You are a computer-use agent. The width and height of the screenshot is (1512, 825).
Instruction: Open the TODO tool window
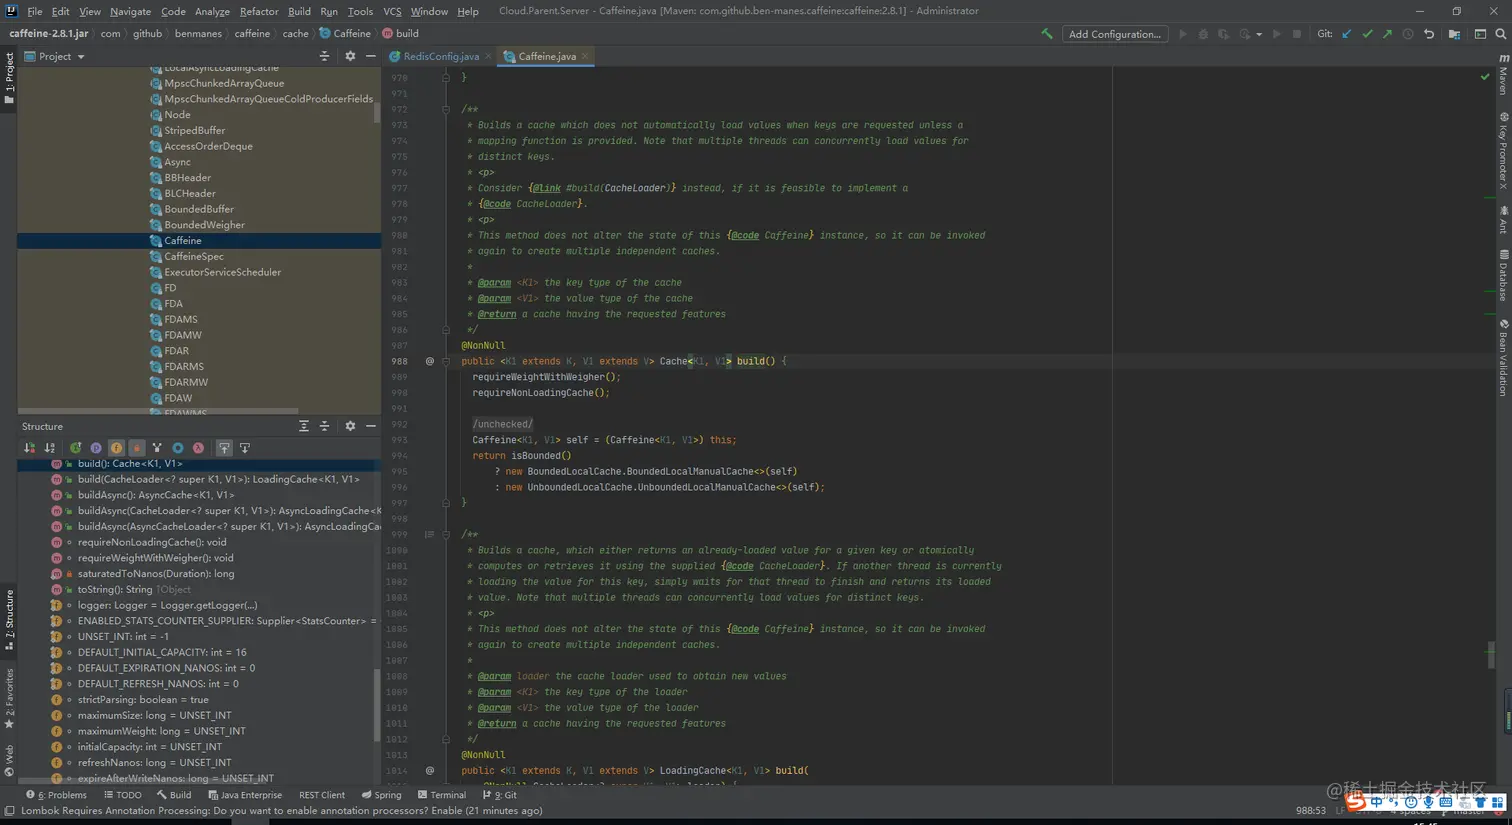tap(123, 795)
